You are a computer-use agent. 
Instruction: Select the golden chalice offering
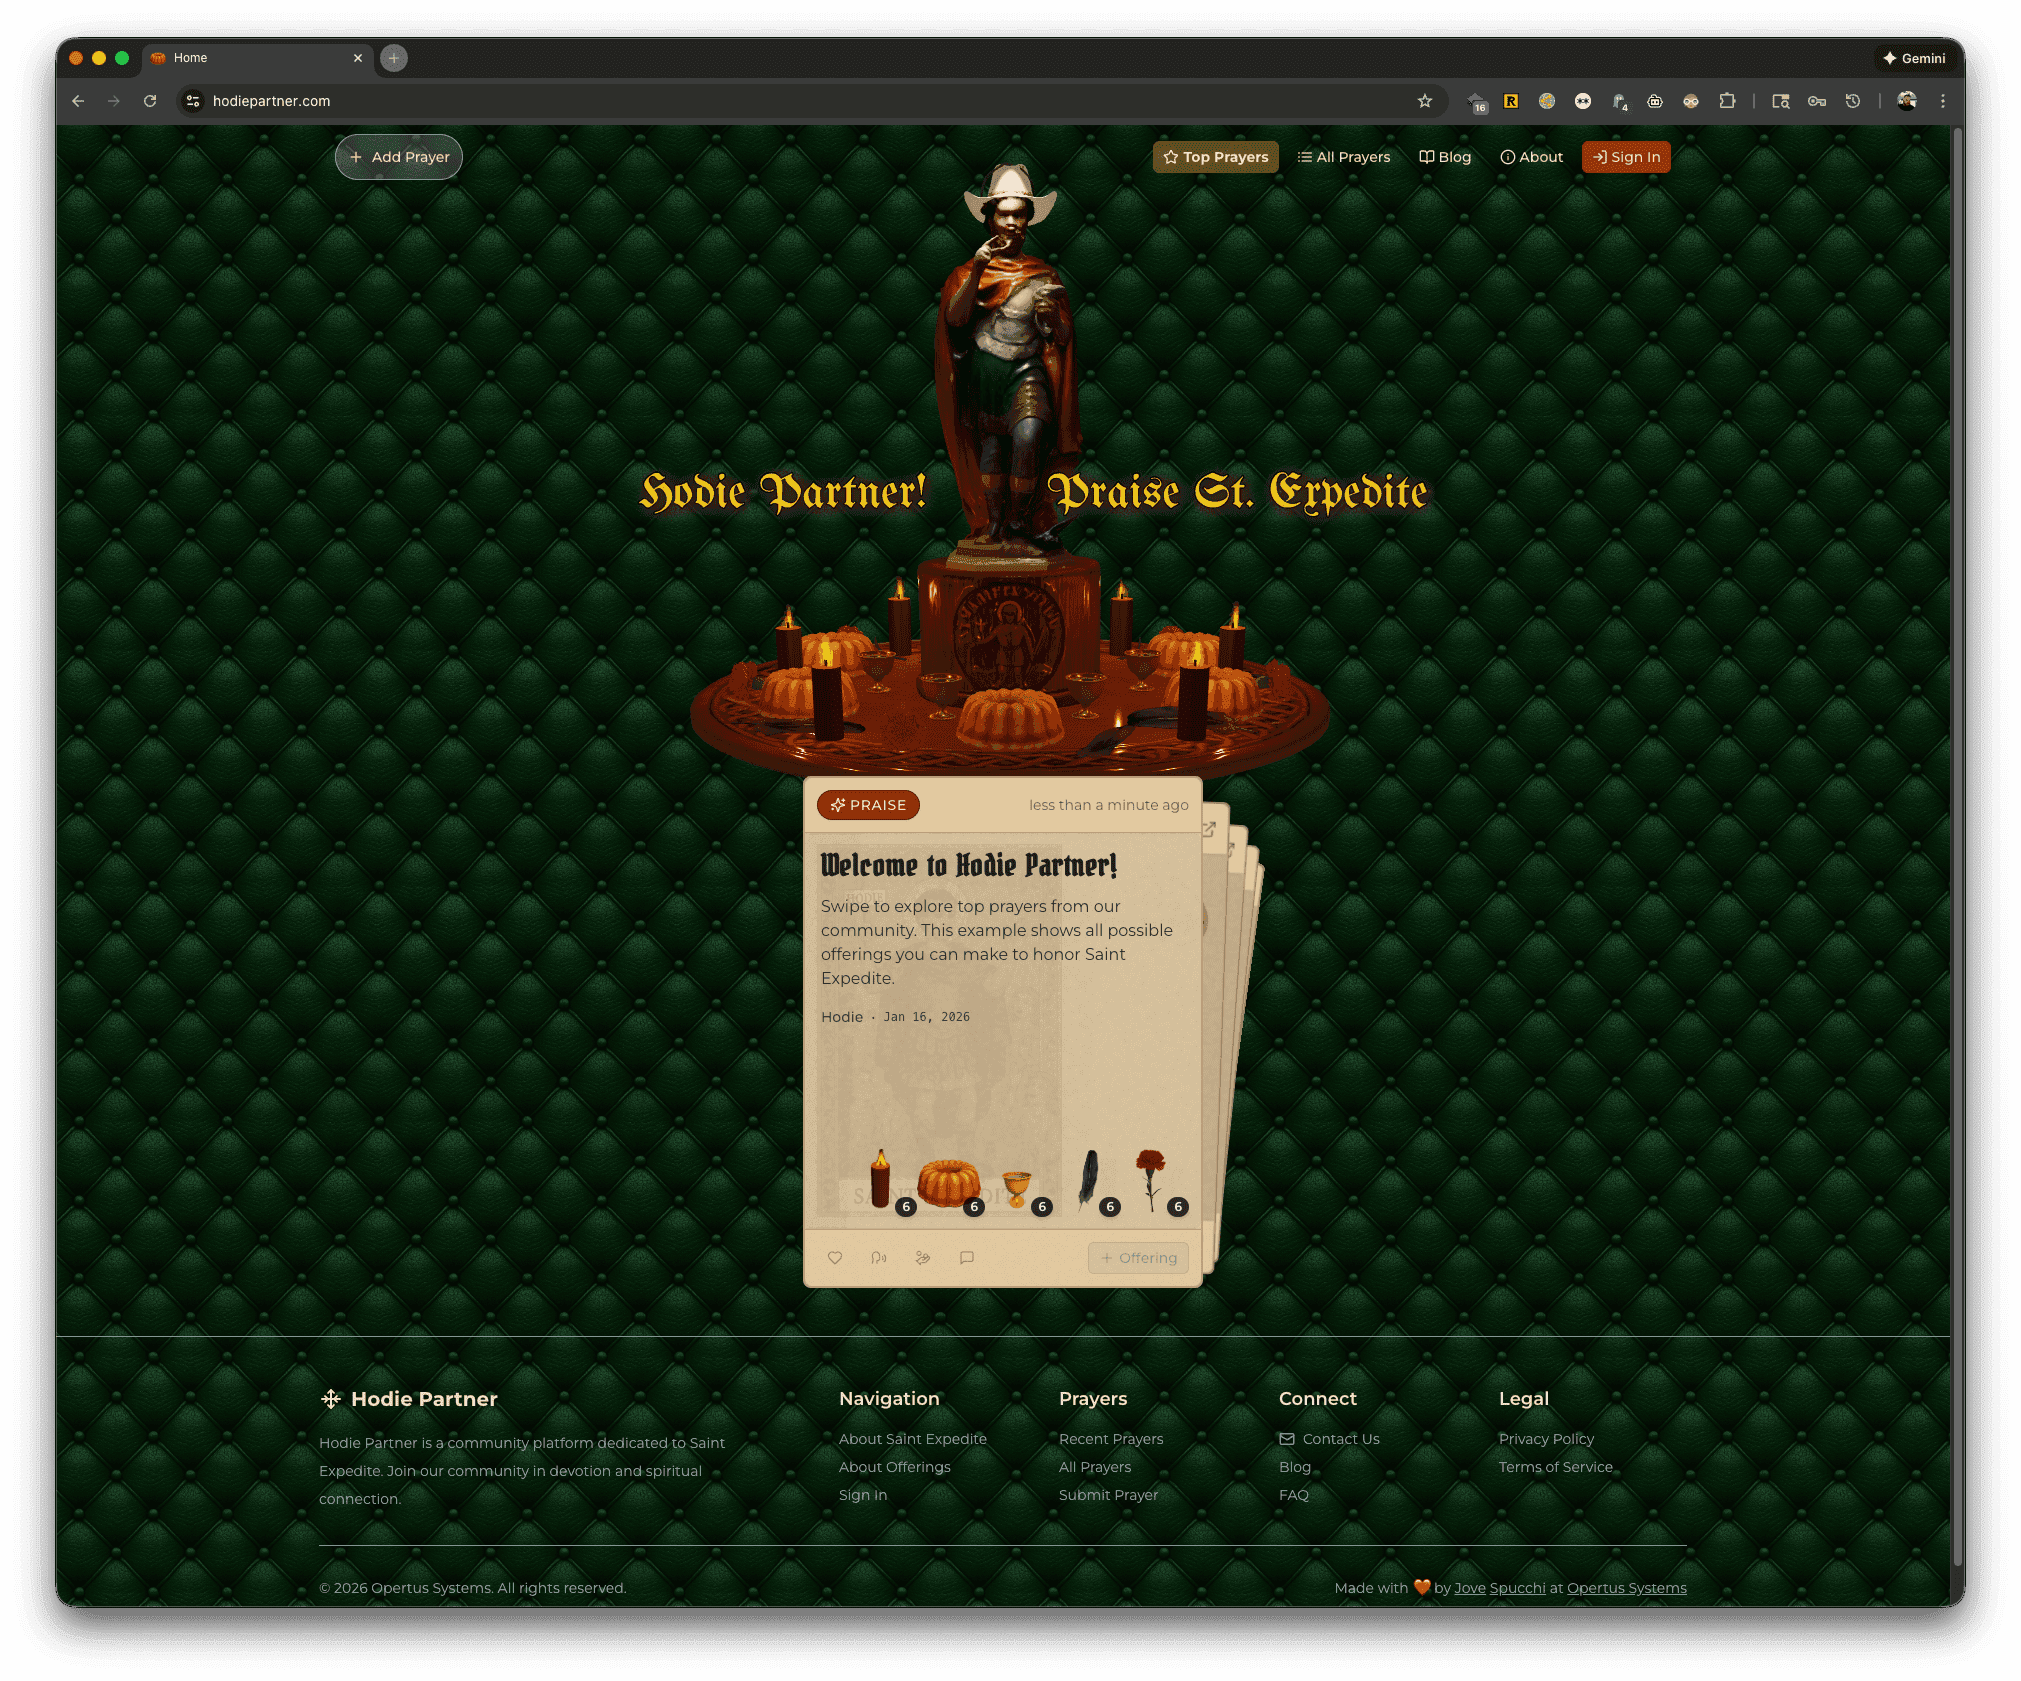1016,1188
